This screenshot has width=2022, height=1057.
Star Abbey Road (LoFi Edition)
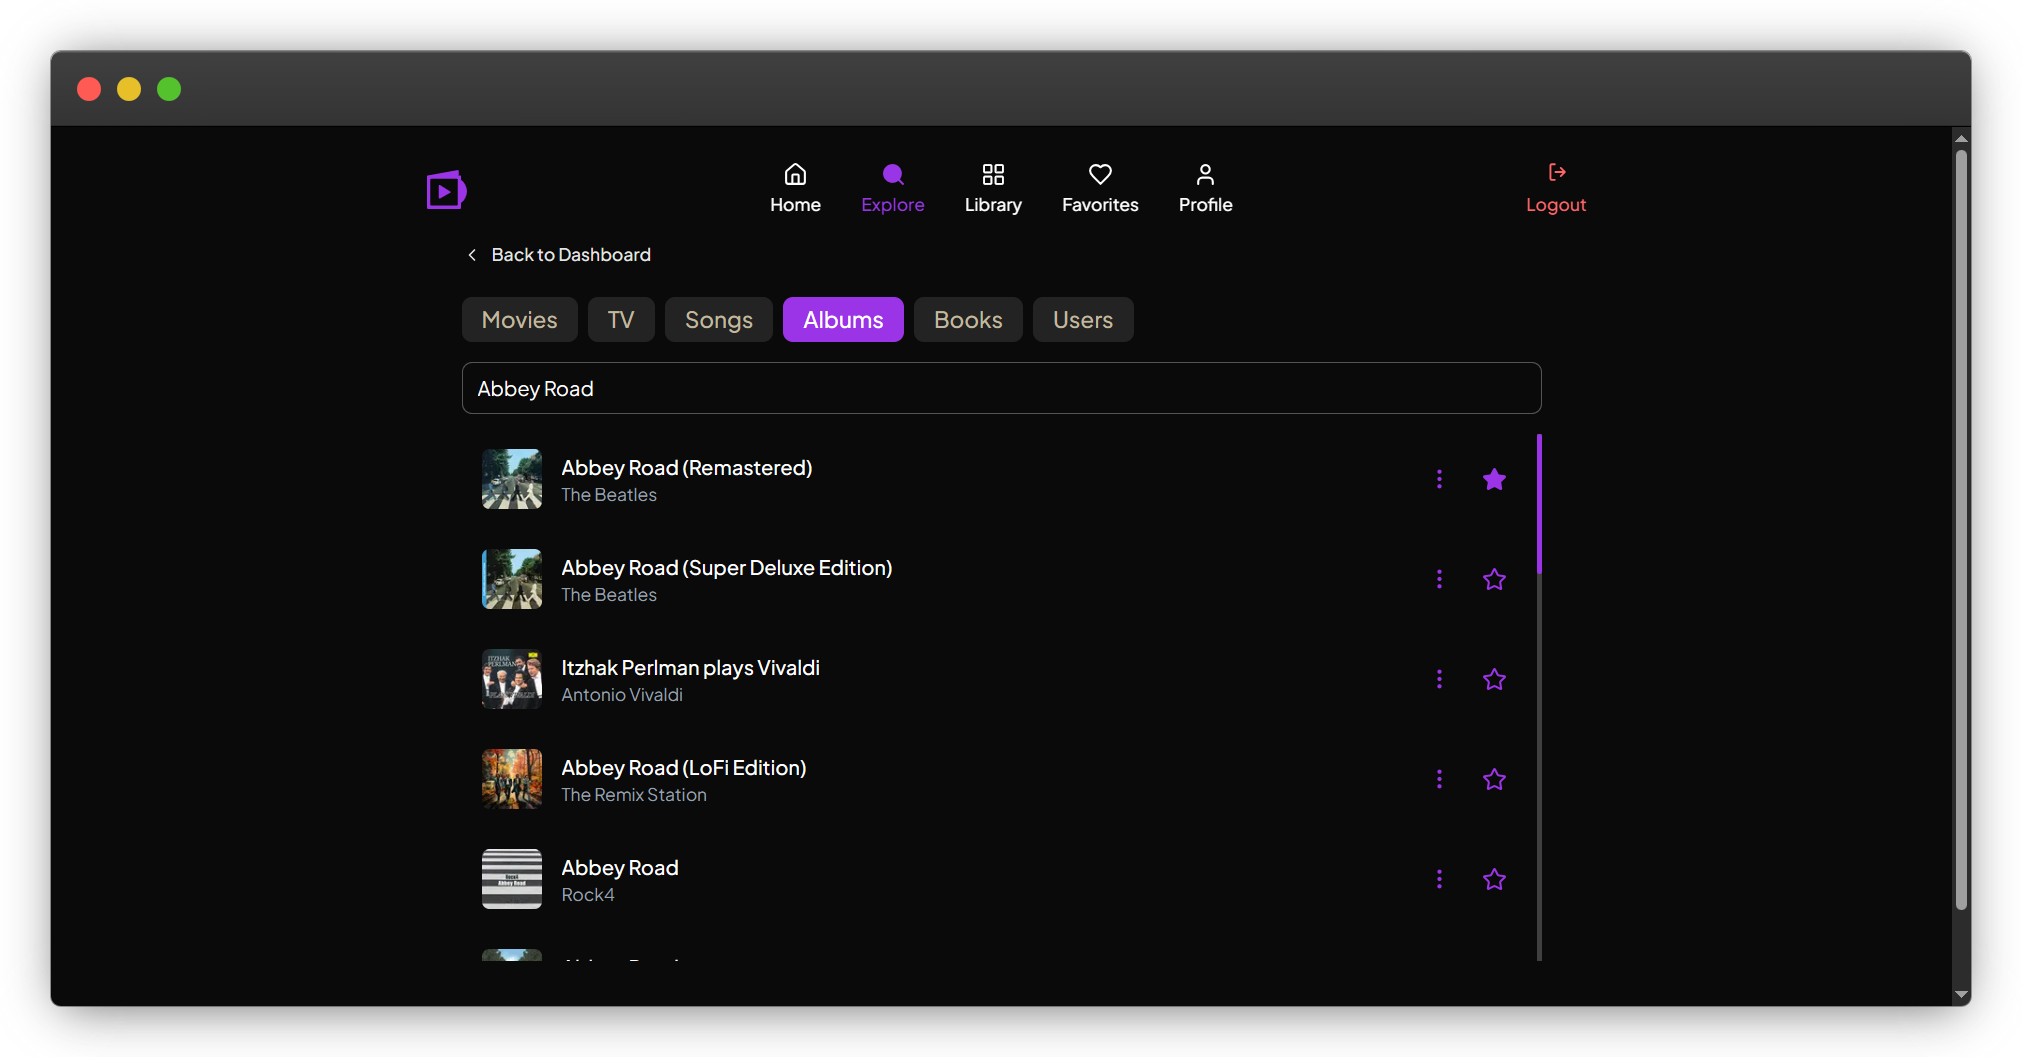[1494, 779]
